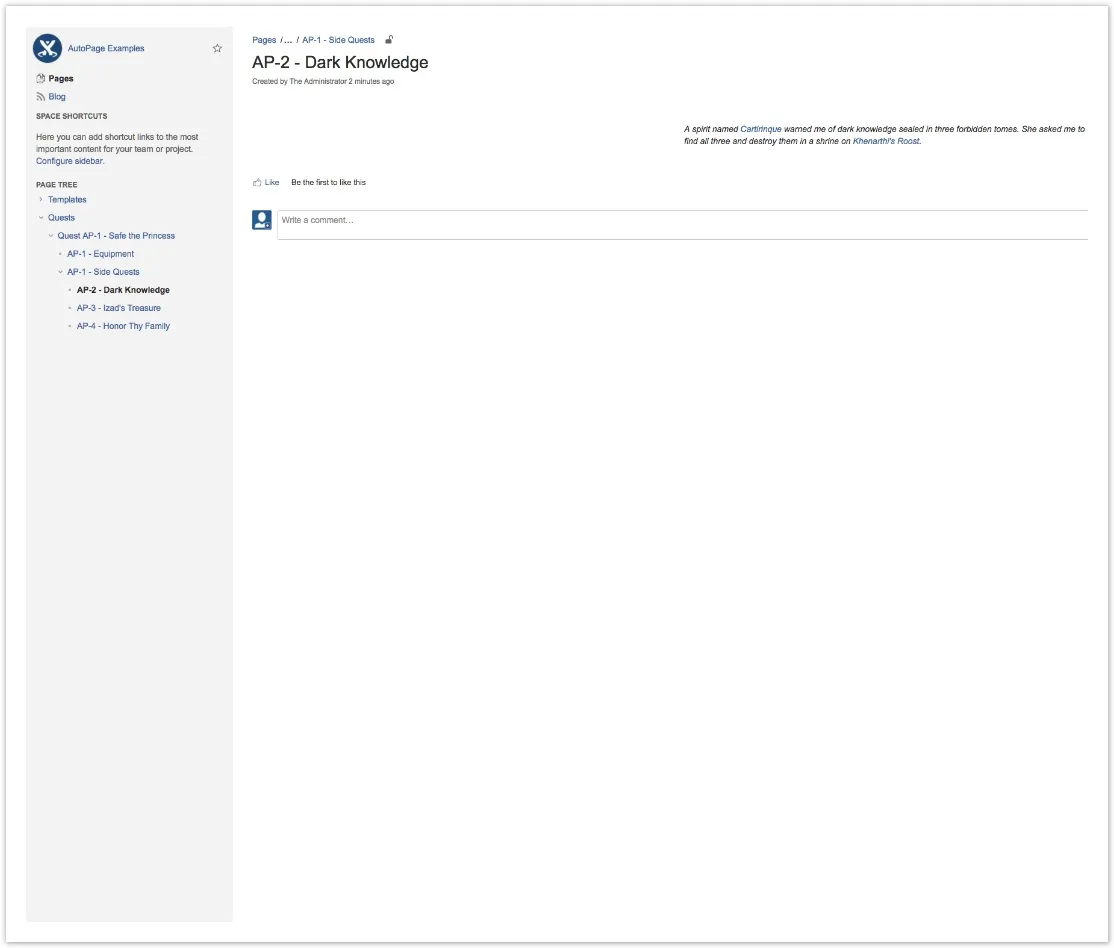This screenshot has width=1114, height=948.
Task: Open AP-4 - Honor Thy Family page
Action: [x=123, y=326]
